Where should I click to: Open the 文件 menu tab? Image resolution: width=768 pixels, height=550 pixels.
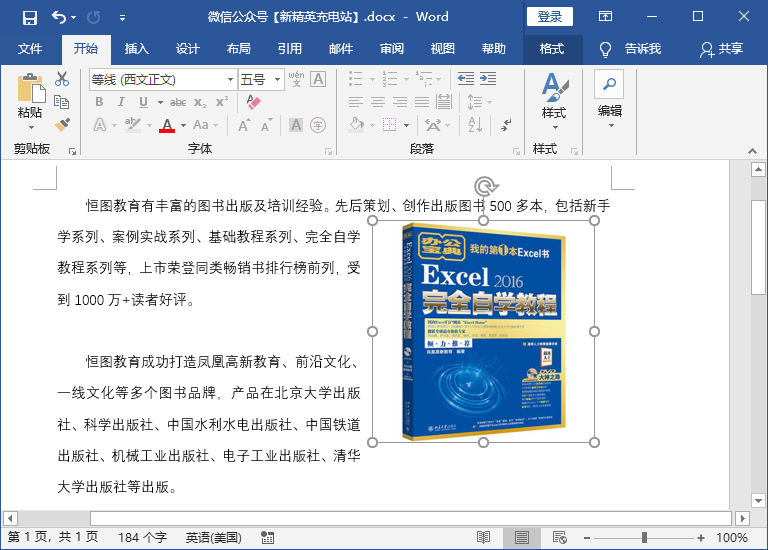[x=30, y=49]
